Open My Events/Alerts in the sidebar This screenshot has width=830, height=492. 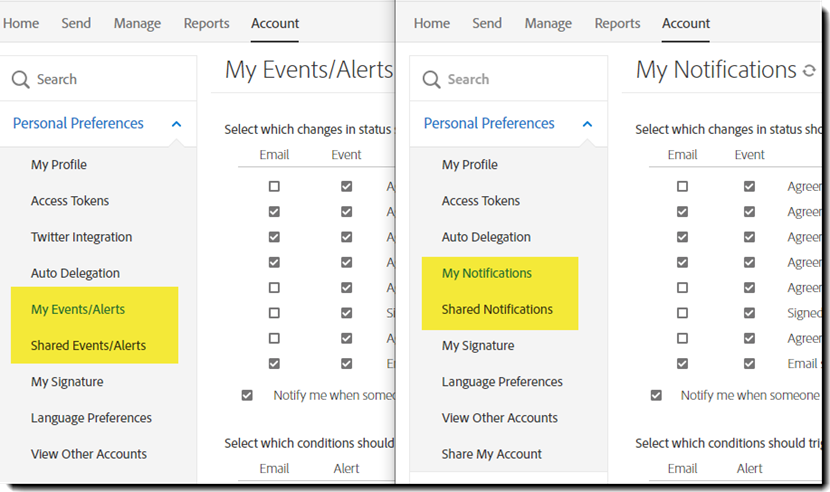tap(78, 309)
